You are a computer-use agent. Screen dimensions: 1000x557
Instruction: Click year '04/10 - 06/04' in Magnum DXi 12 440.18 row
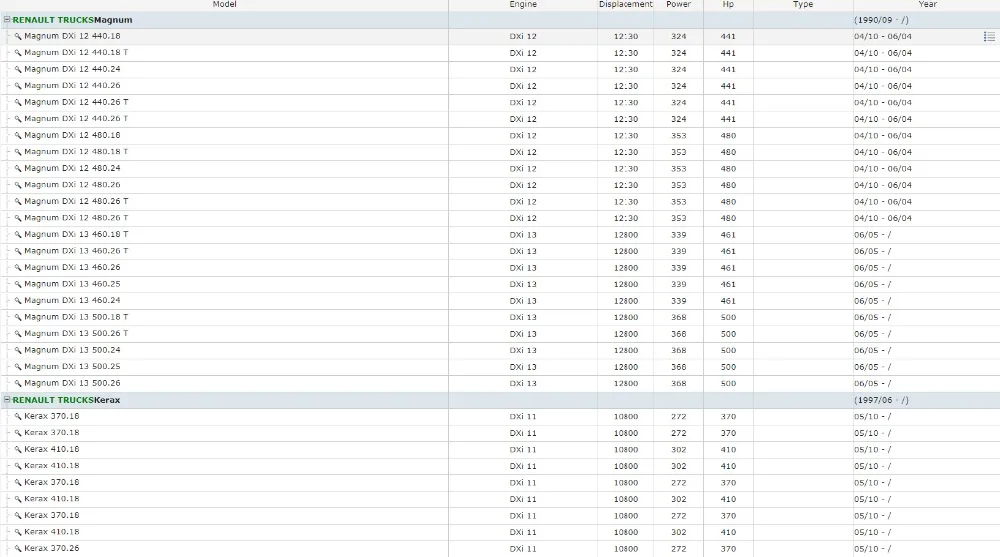pos(883,37)
